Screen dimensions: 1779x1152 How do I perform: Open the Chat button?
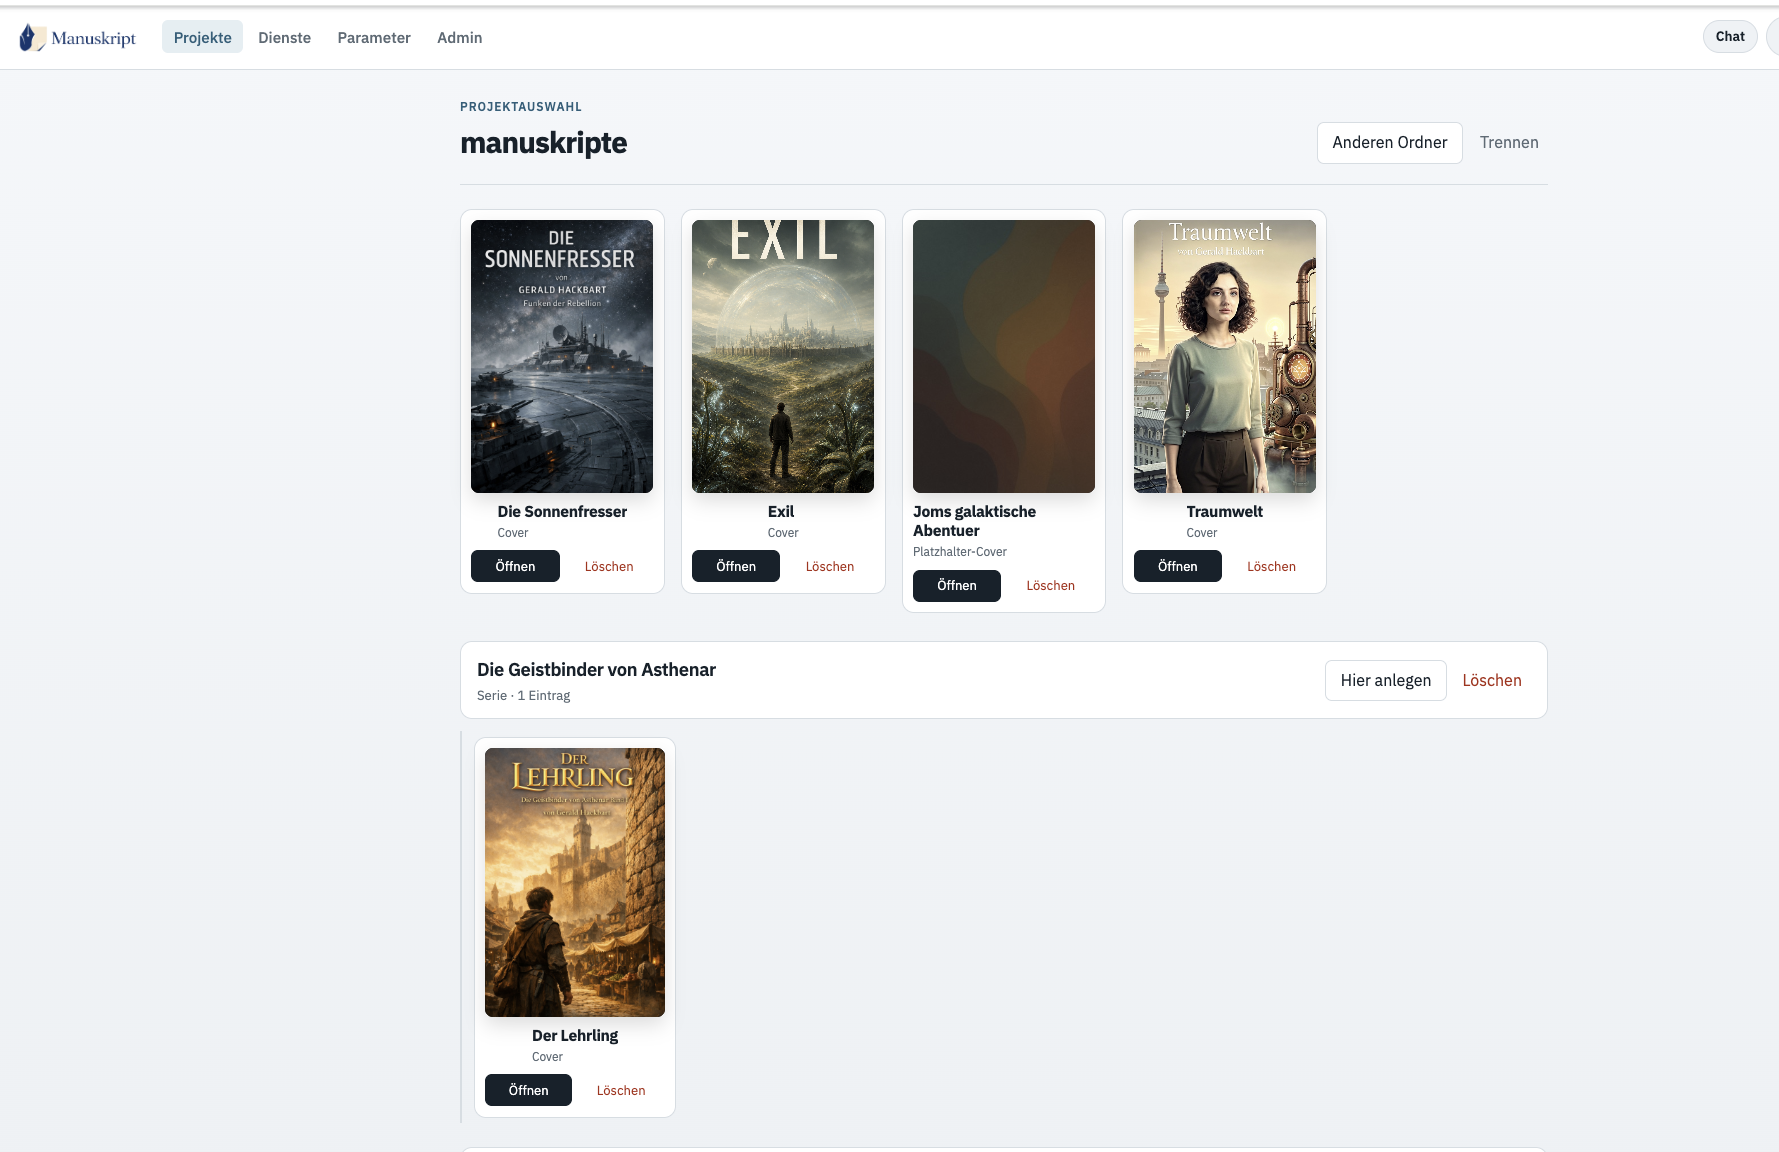[x=1729, y=36]
